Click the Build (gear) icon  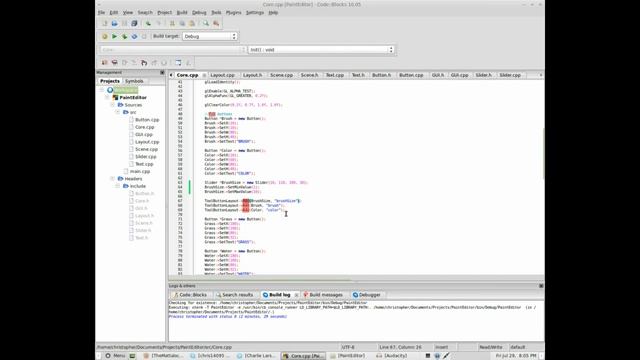point(104,36)
